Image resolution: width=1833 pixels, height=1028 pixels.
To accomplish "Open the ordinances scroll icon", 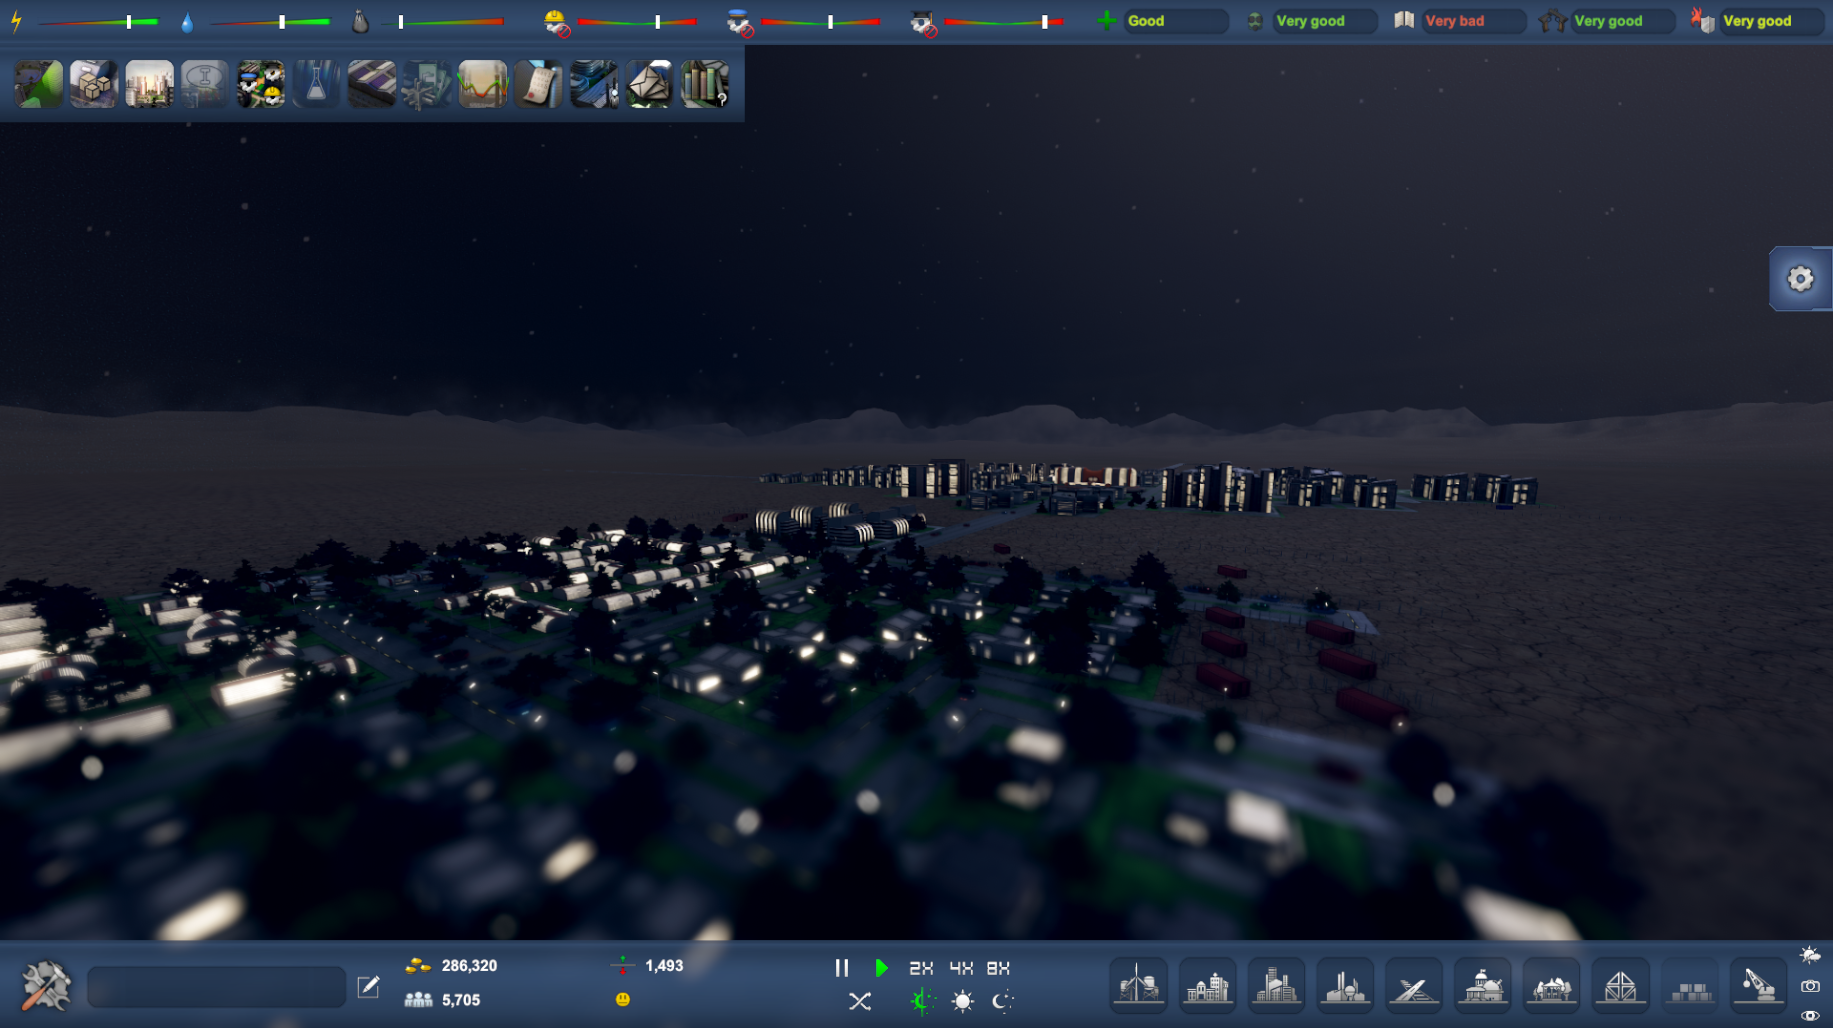I will tap(538, 84).
